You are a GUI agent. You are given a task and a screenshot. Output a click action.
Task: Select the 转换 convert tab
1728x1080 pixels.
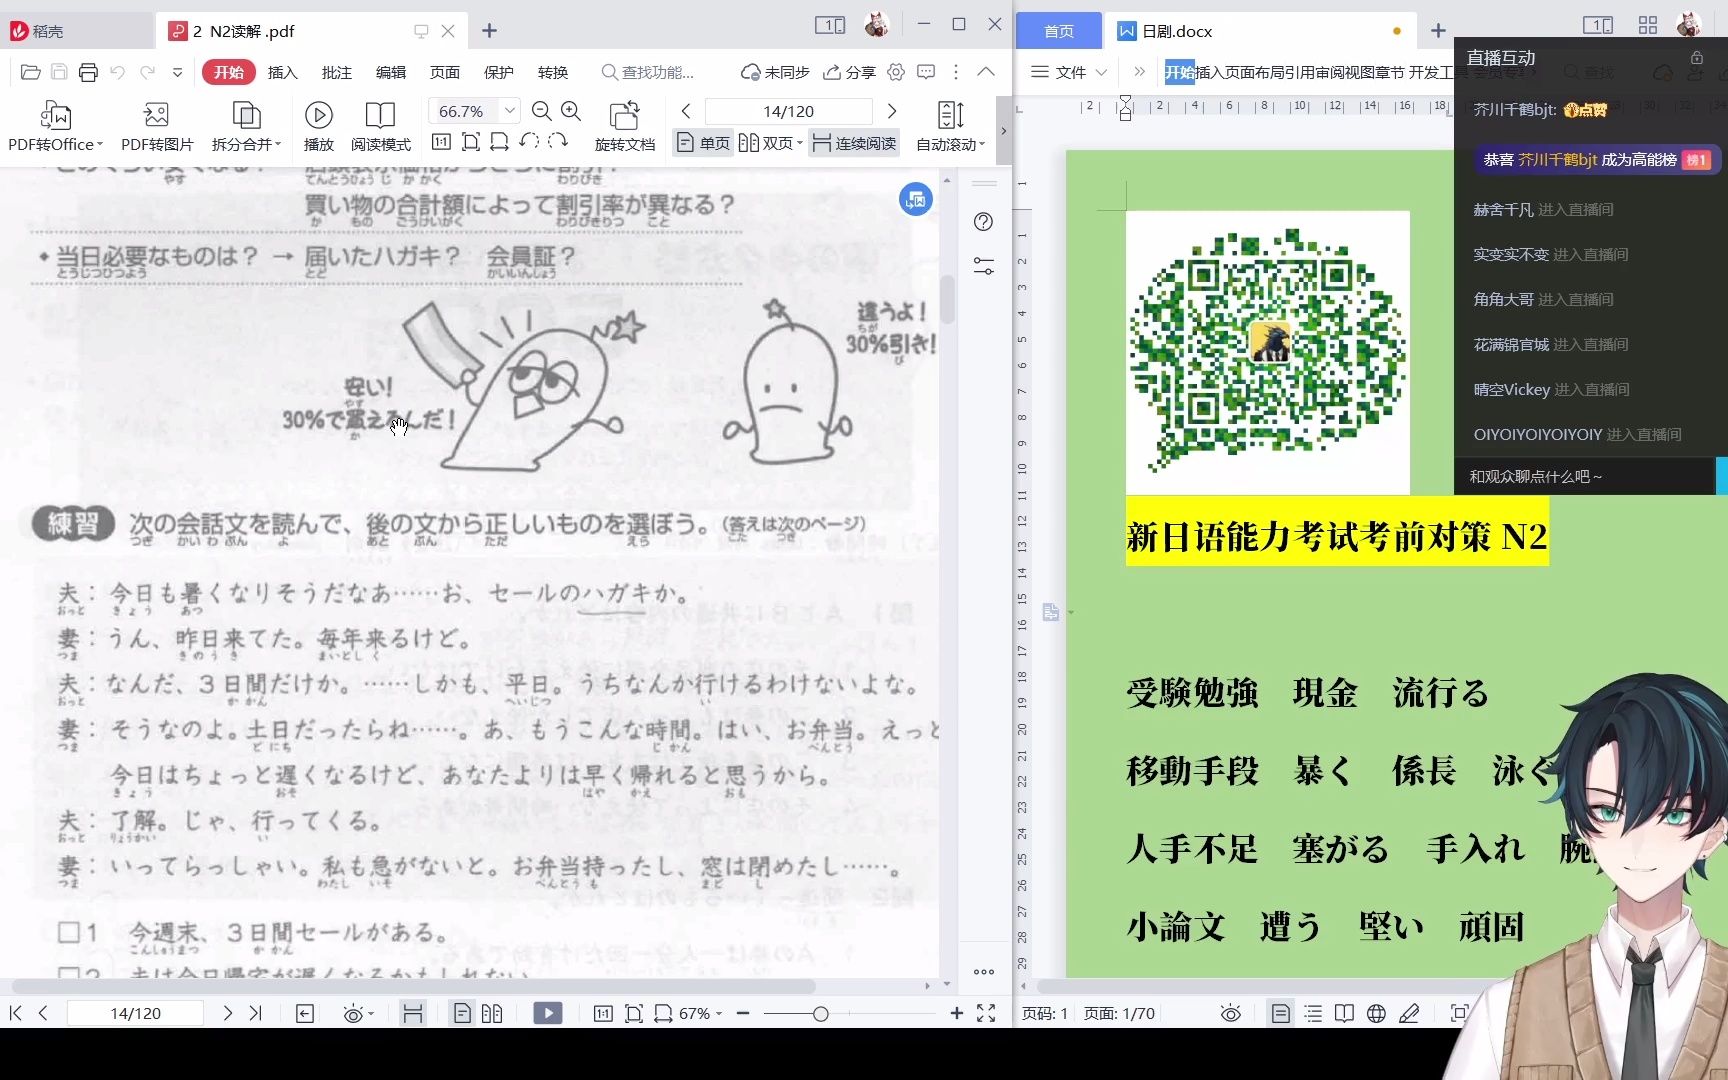(553, 72)
